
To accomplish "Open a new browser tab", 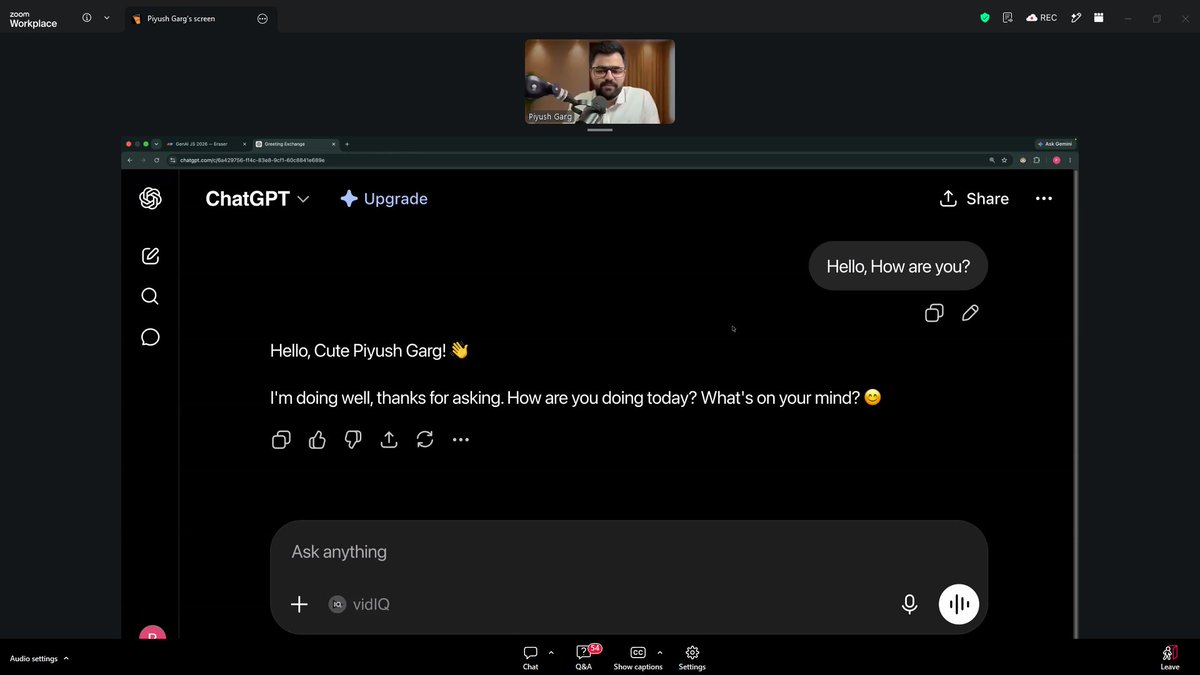I will [347, 144].
